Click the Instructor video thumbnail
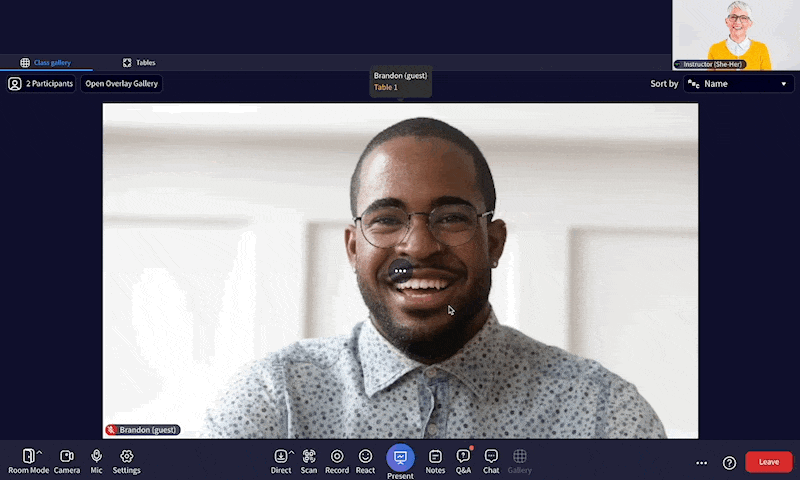Screen dimensions: 800x480 click(736, 35)
